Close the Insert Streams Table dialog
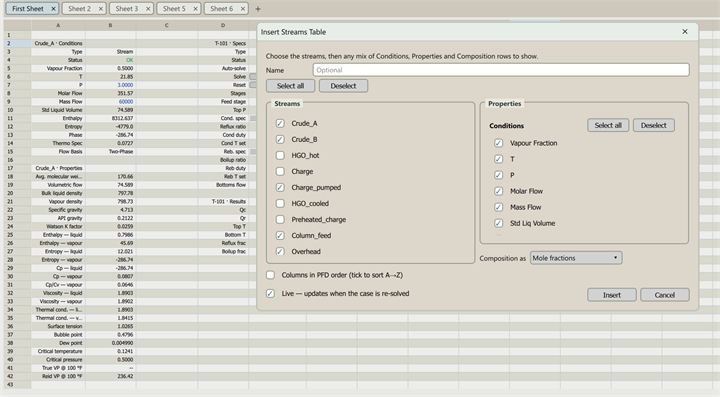Image resolution: width=720 pixels, height=397 pixels. click(685, 32)
